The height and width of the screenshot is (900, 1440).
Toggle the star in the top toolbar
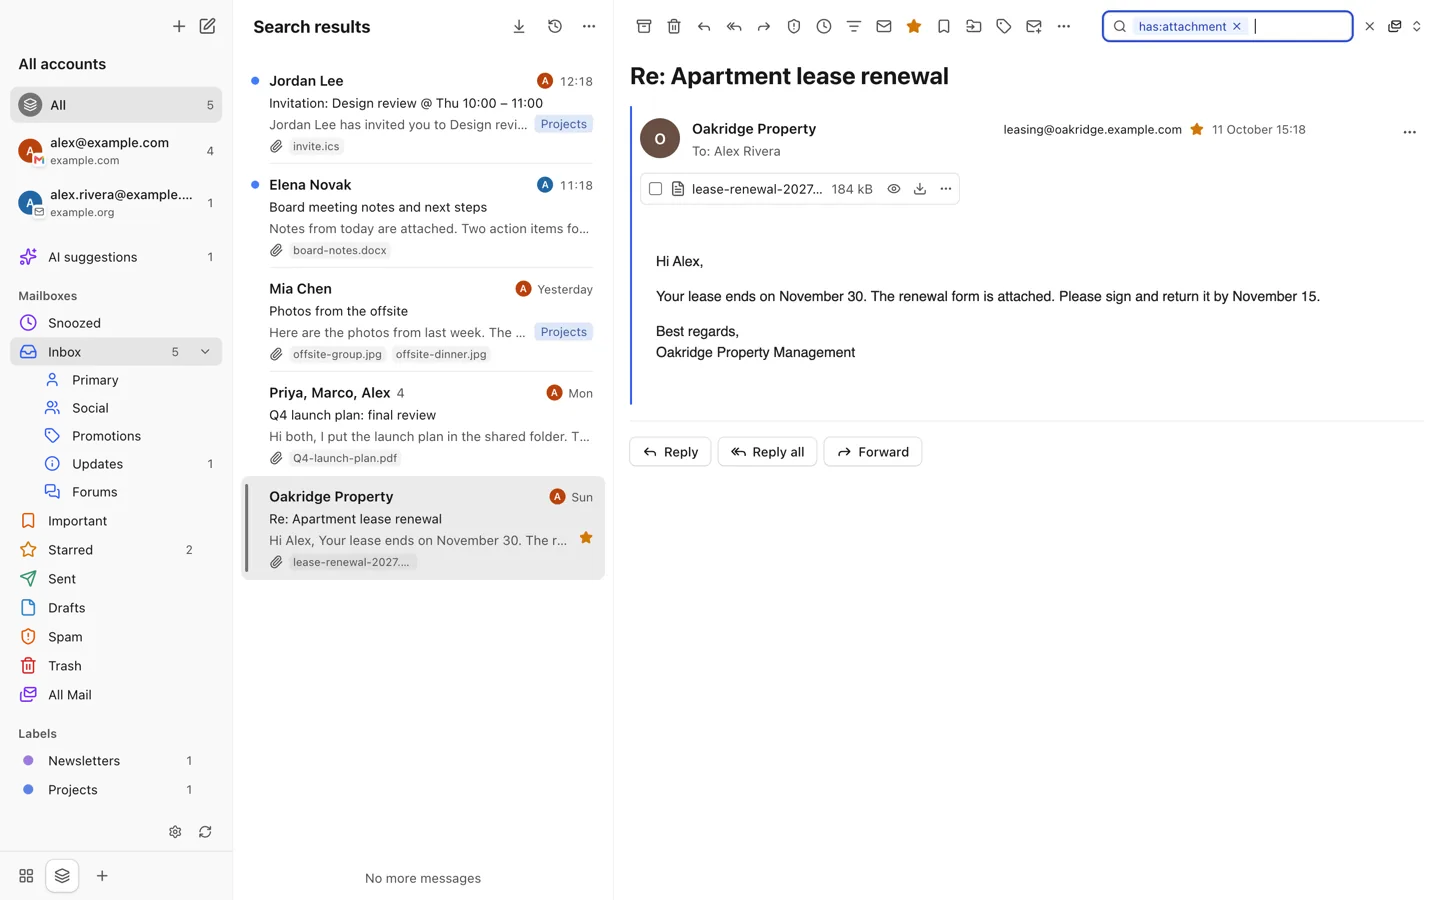point(914,27)
